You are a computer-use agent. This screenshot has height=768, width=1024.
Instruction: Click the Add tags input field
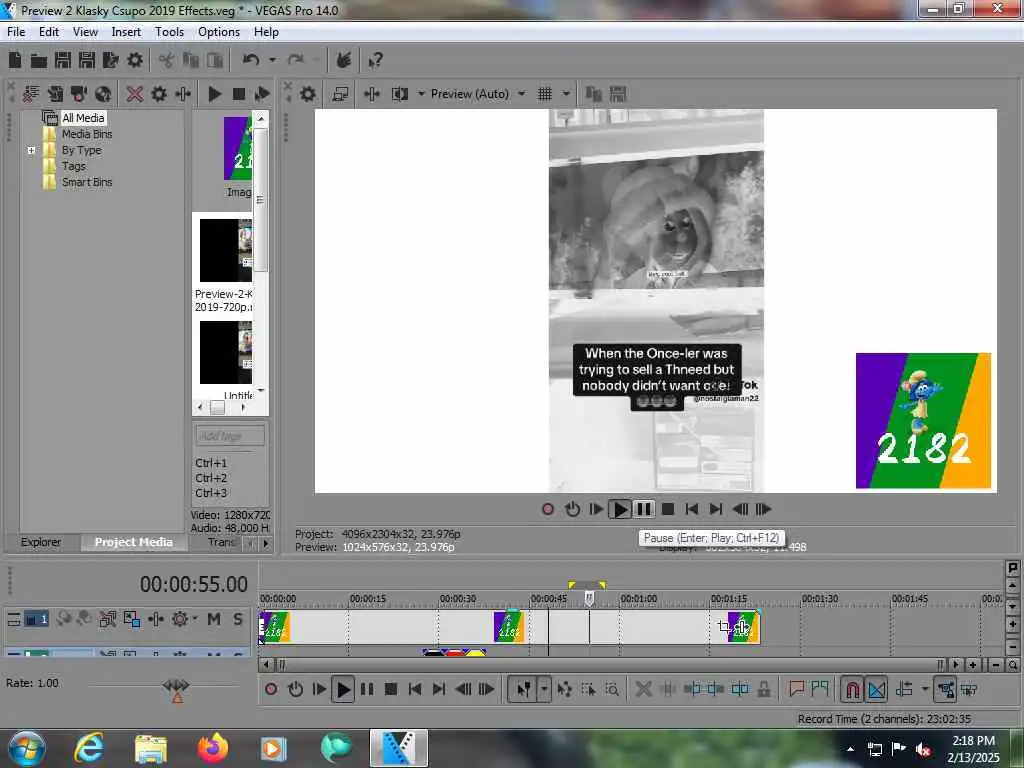(230, 436)
